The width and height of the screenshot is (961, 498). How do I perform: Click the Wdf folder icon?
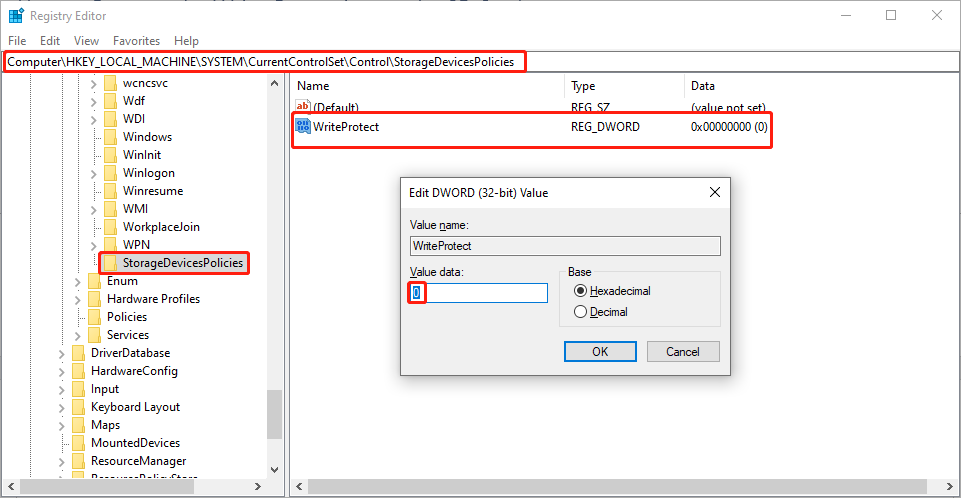110,100
